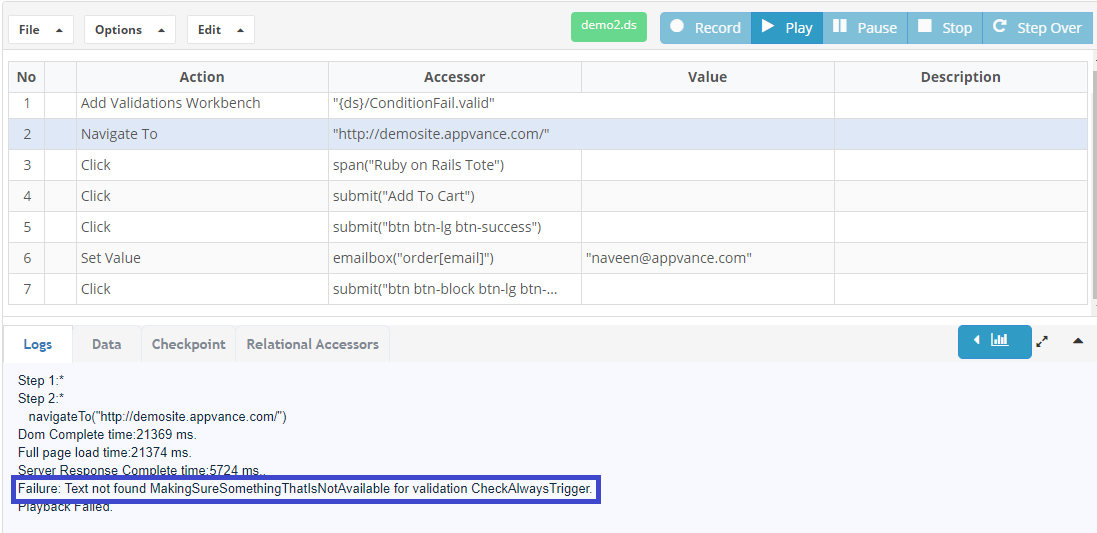1097x533 pixels.
Task: Select row number 4 cell
Action: [27, 196]
